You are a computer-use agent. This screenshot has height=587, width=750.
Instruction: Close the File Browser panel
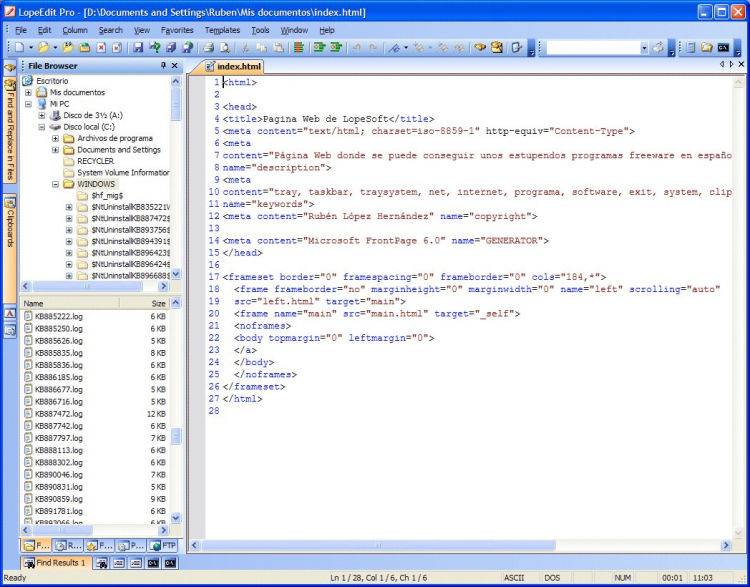coord(175,65)
